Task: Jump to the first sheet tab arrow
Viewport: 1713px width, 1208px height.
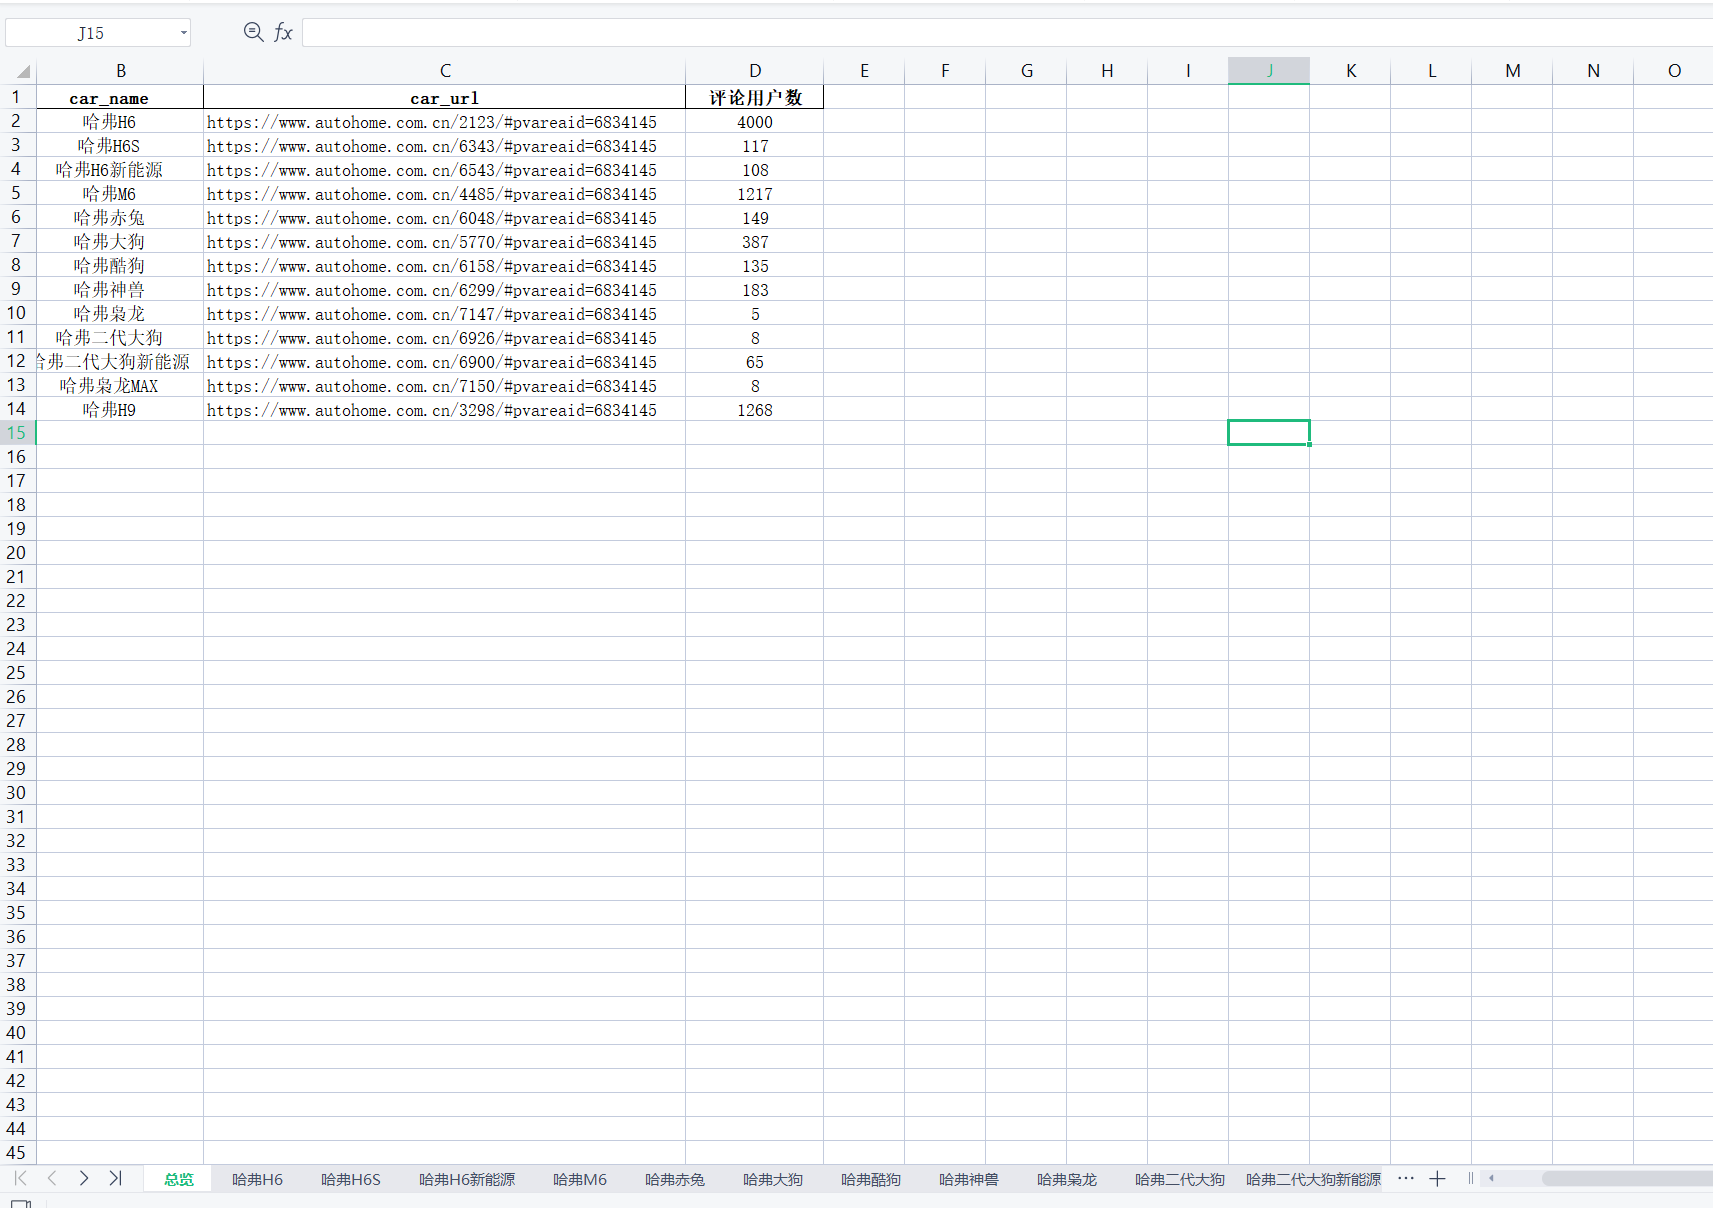Action: (20, 1178)
